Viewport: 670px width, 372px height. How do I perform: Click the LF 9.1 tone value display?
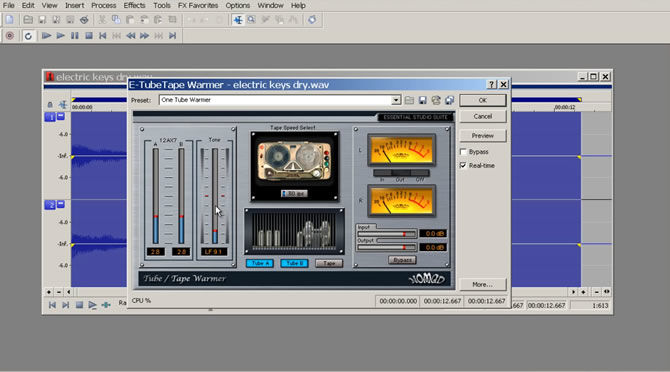pyautogui.click(x=214, y=252)
